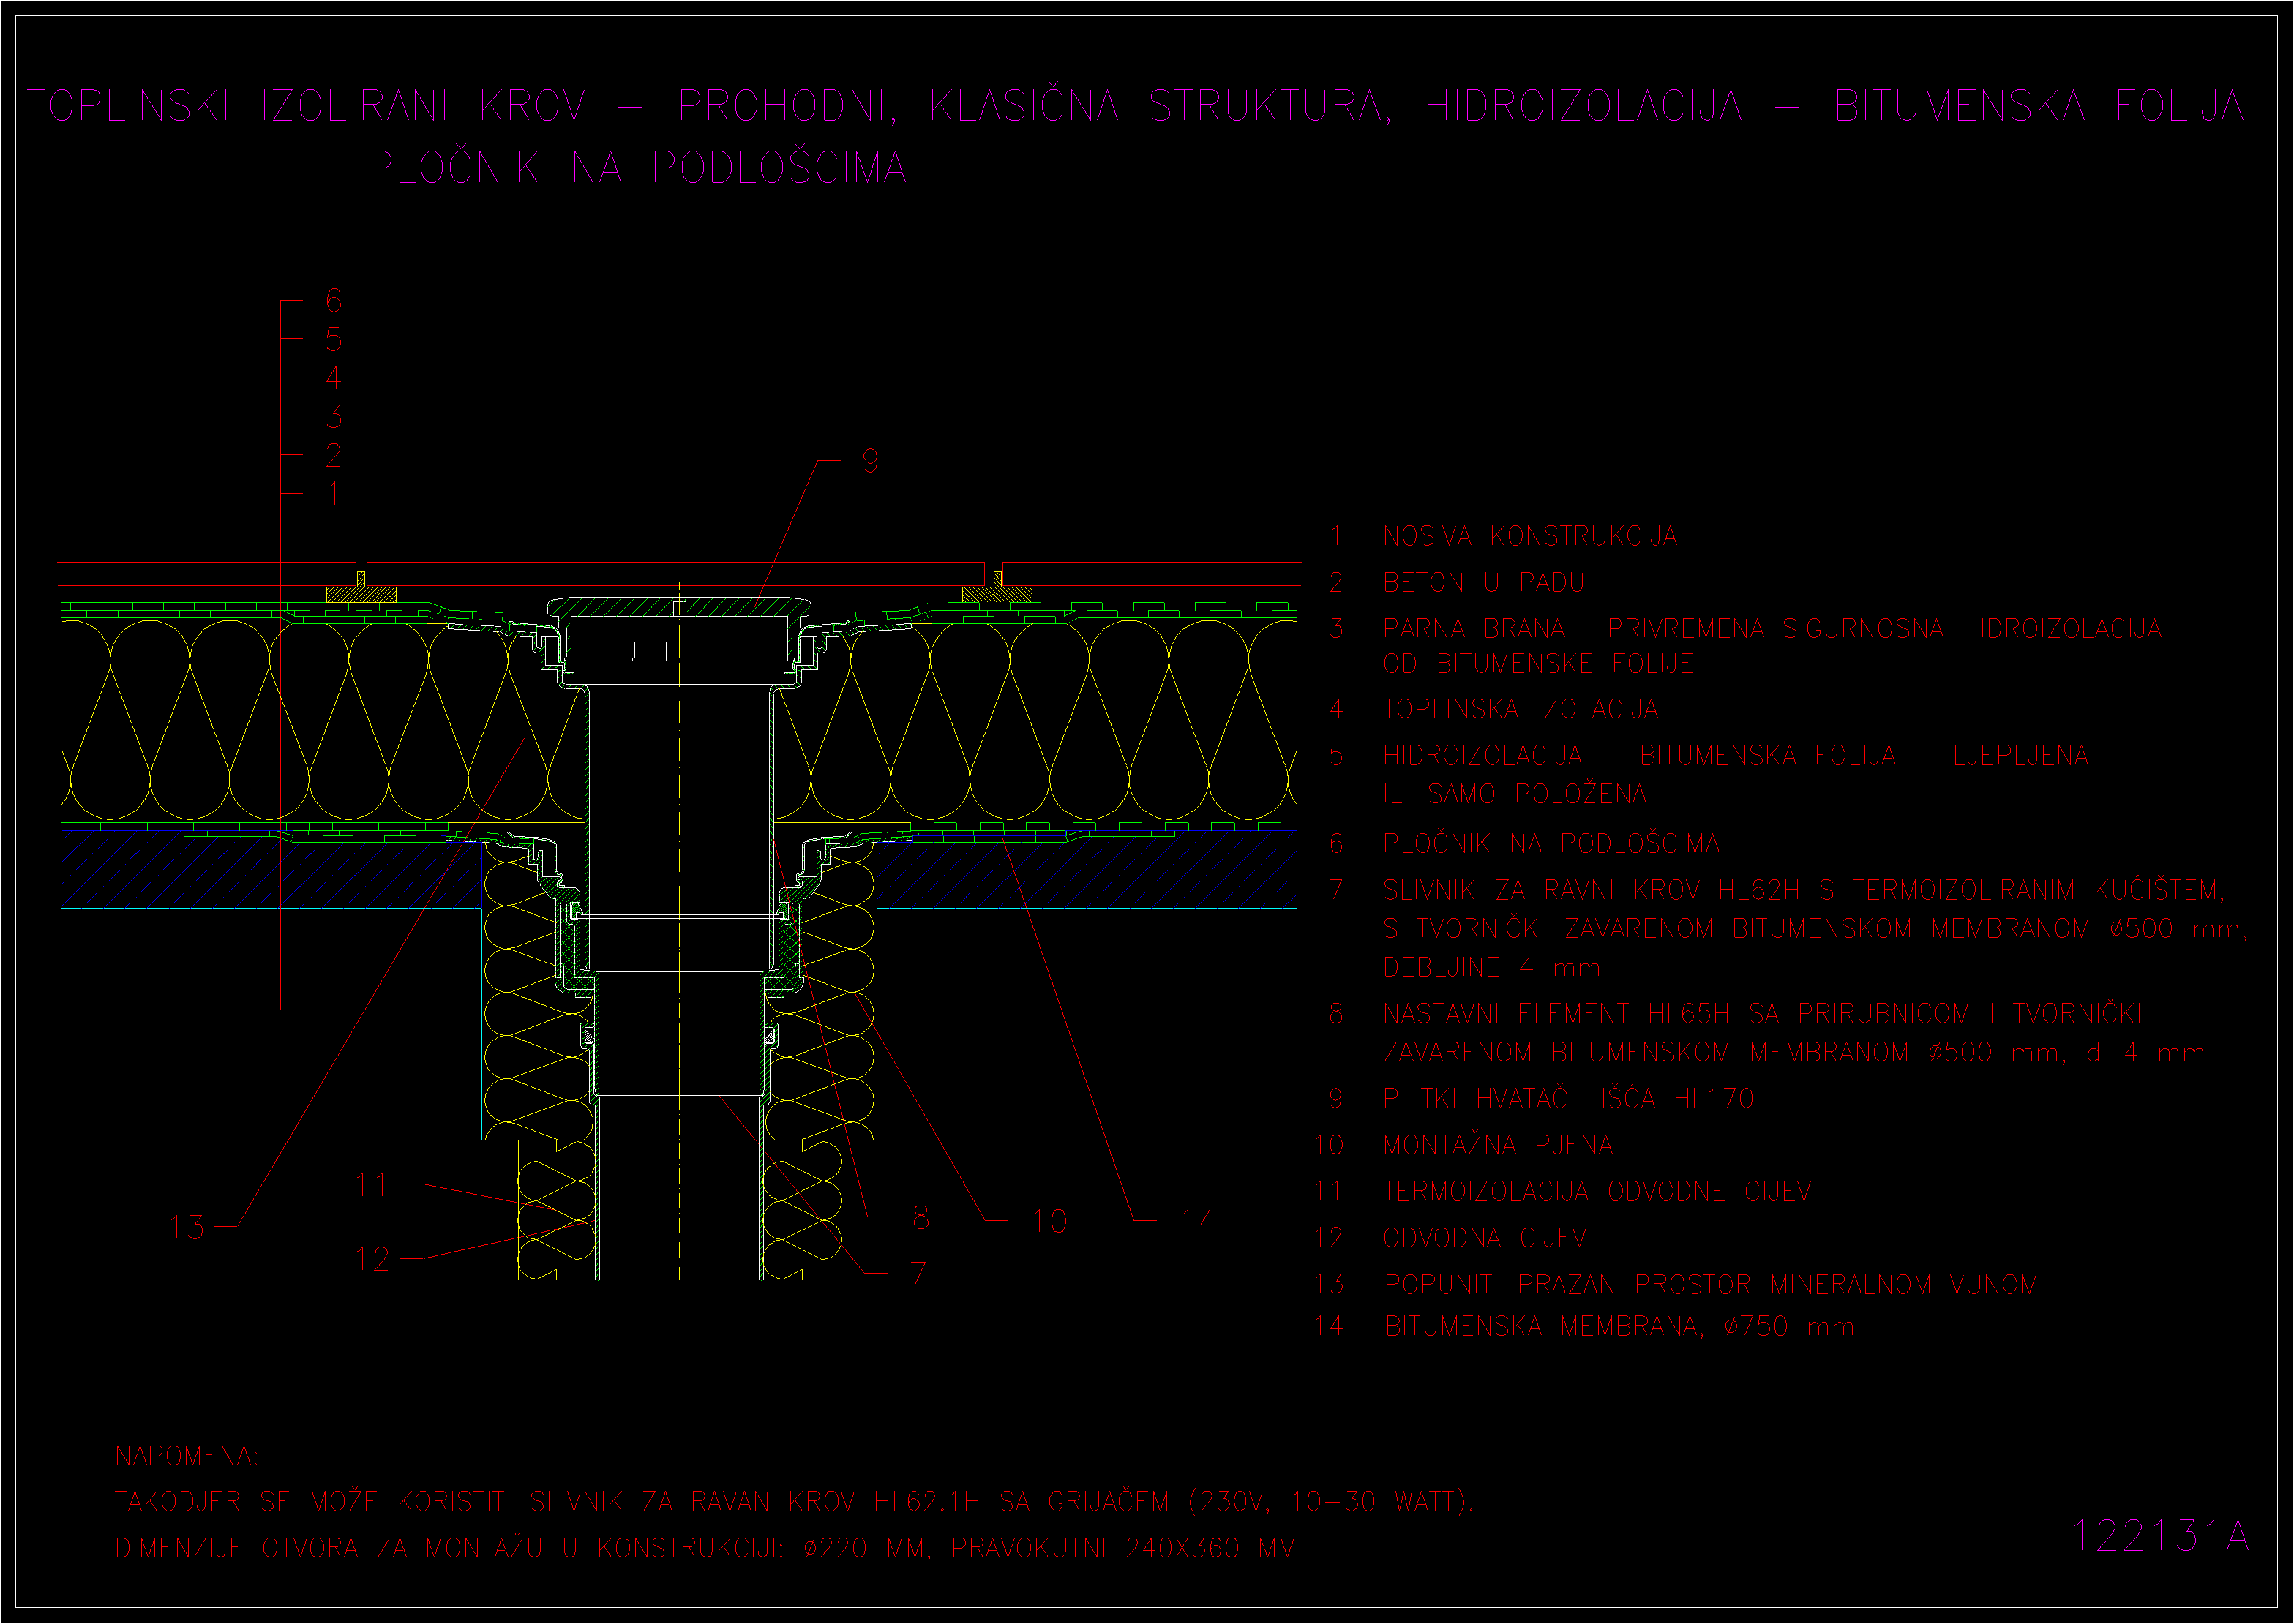Click legend index "7" beside the SLIVNIK entry
The image size is (2294, 1624).
tap(1336, 889)
